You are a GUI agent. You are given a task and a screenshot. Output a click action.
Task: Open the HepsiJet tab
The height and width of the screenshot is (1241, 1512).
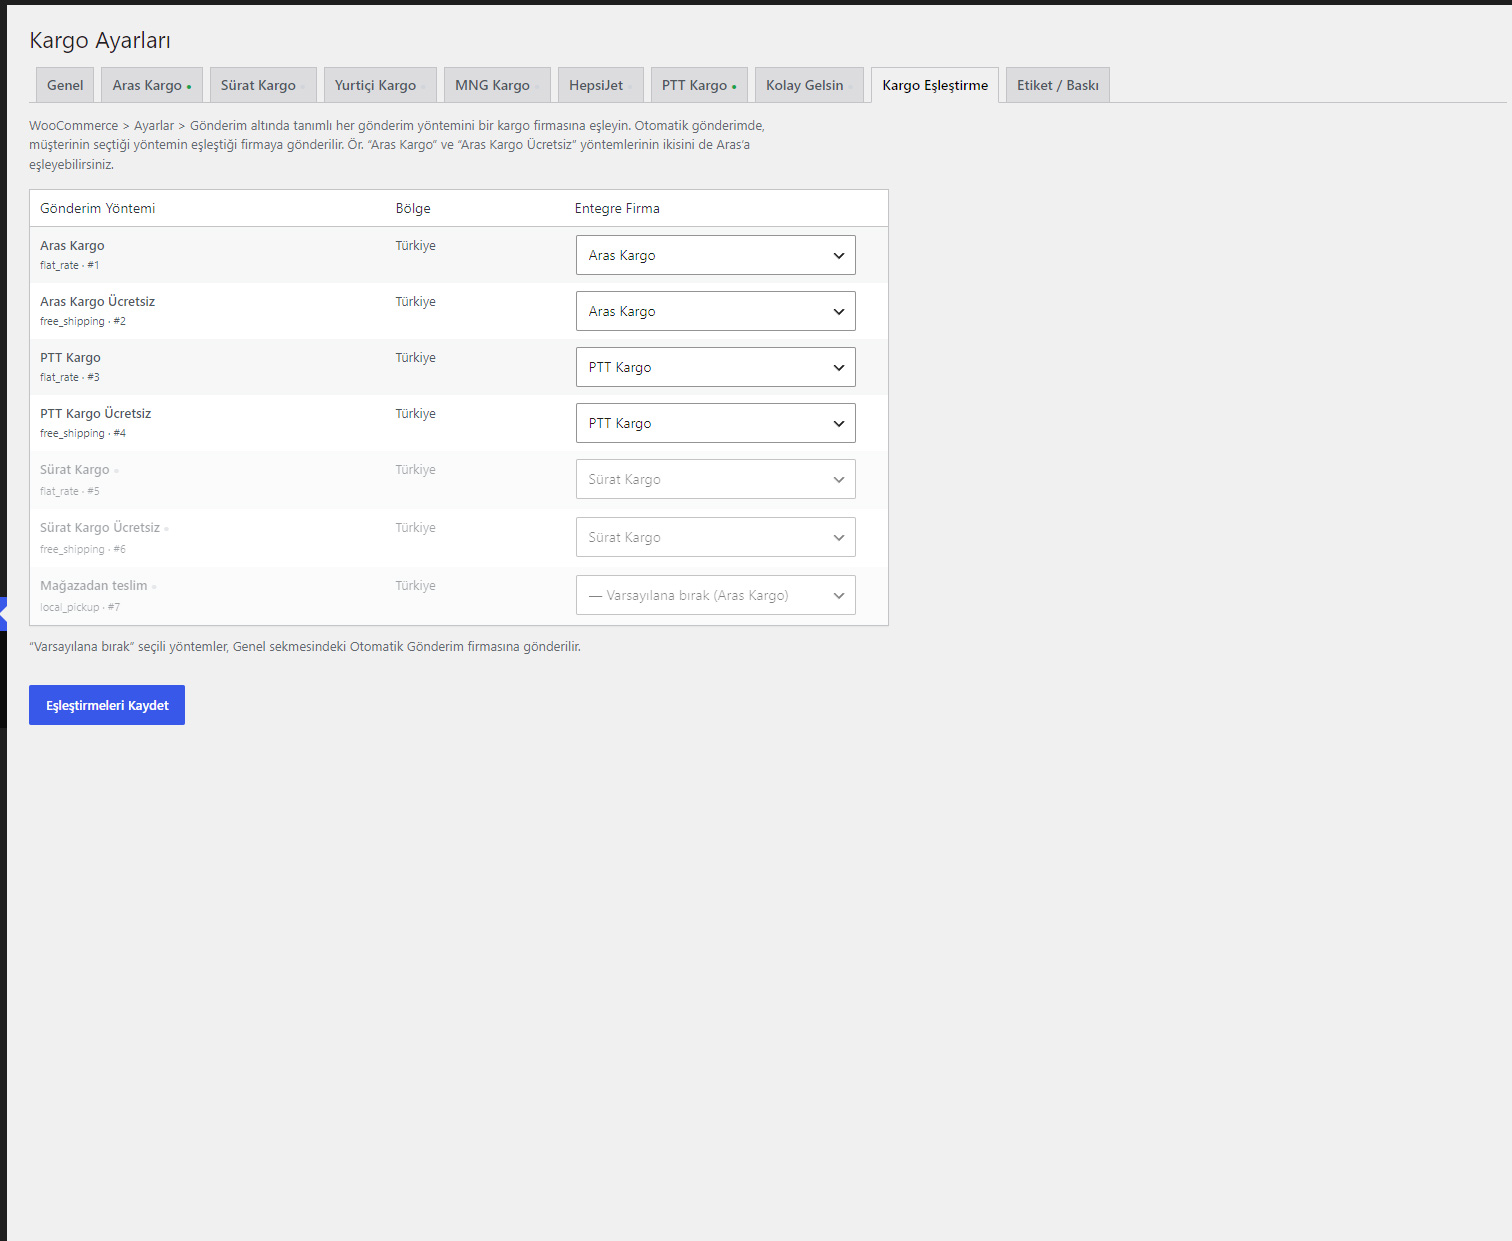[x=601, y=85]
